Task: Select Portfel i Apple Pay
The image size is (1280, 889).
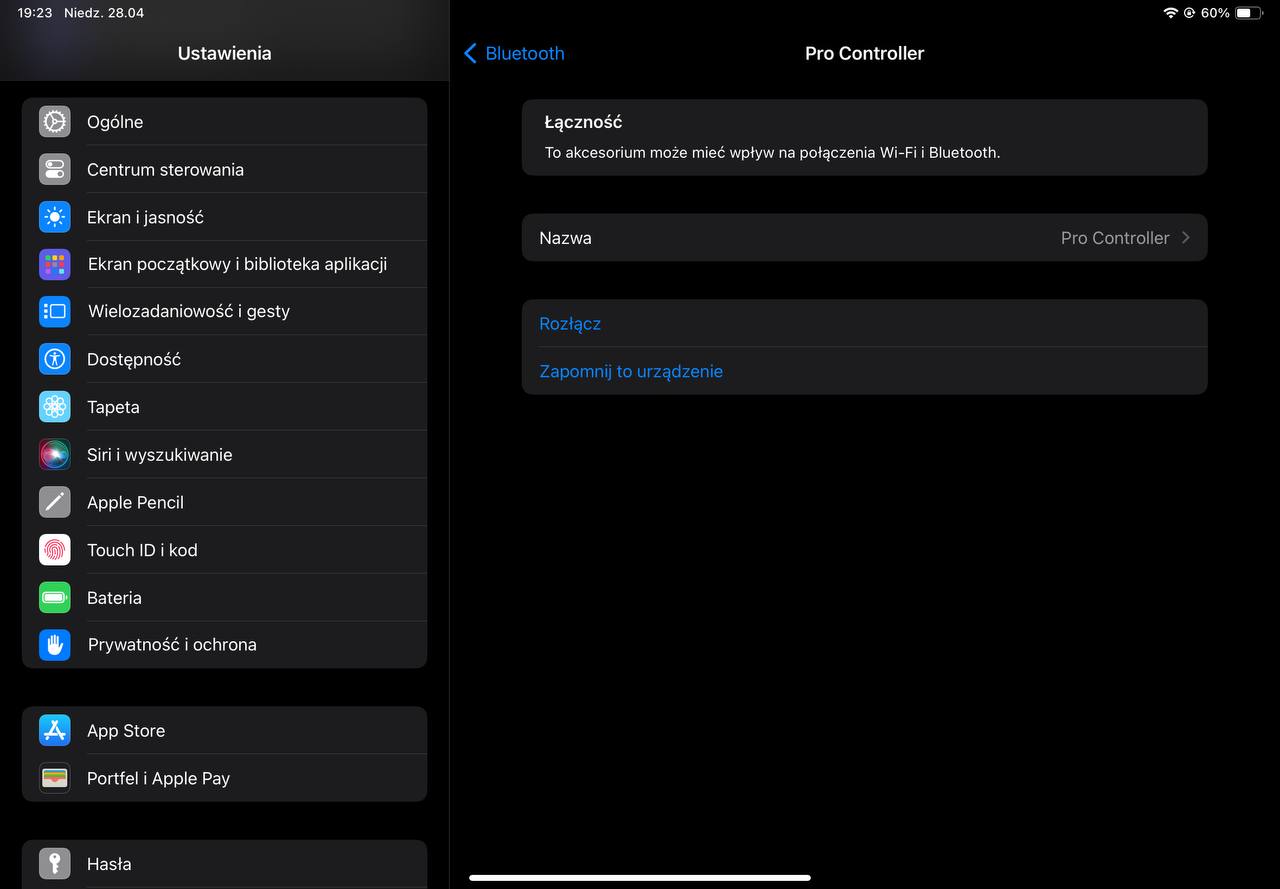Action: click(x=224, y=778)
